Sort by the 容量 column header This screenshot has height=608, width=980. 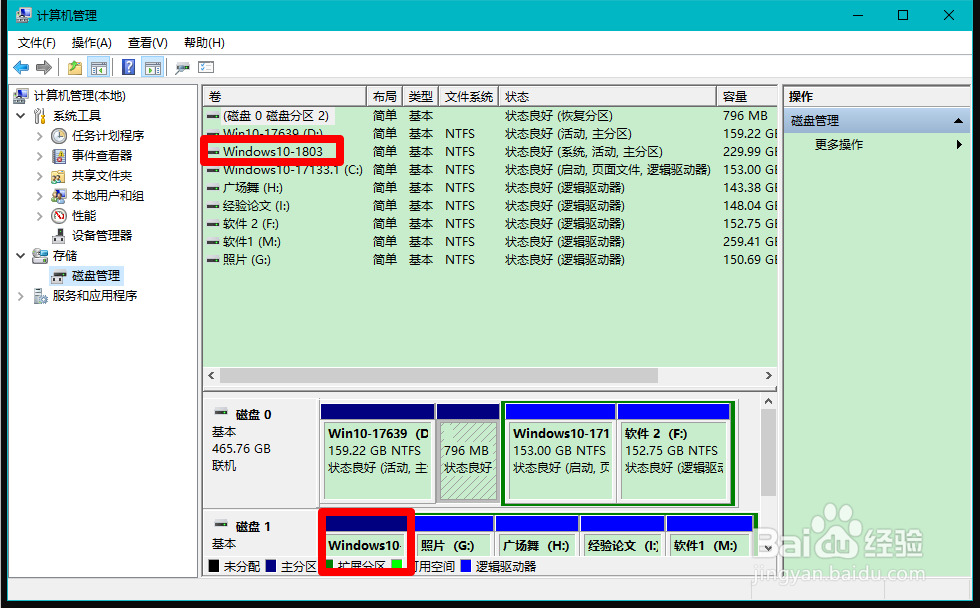[x=747, y=96]
